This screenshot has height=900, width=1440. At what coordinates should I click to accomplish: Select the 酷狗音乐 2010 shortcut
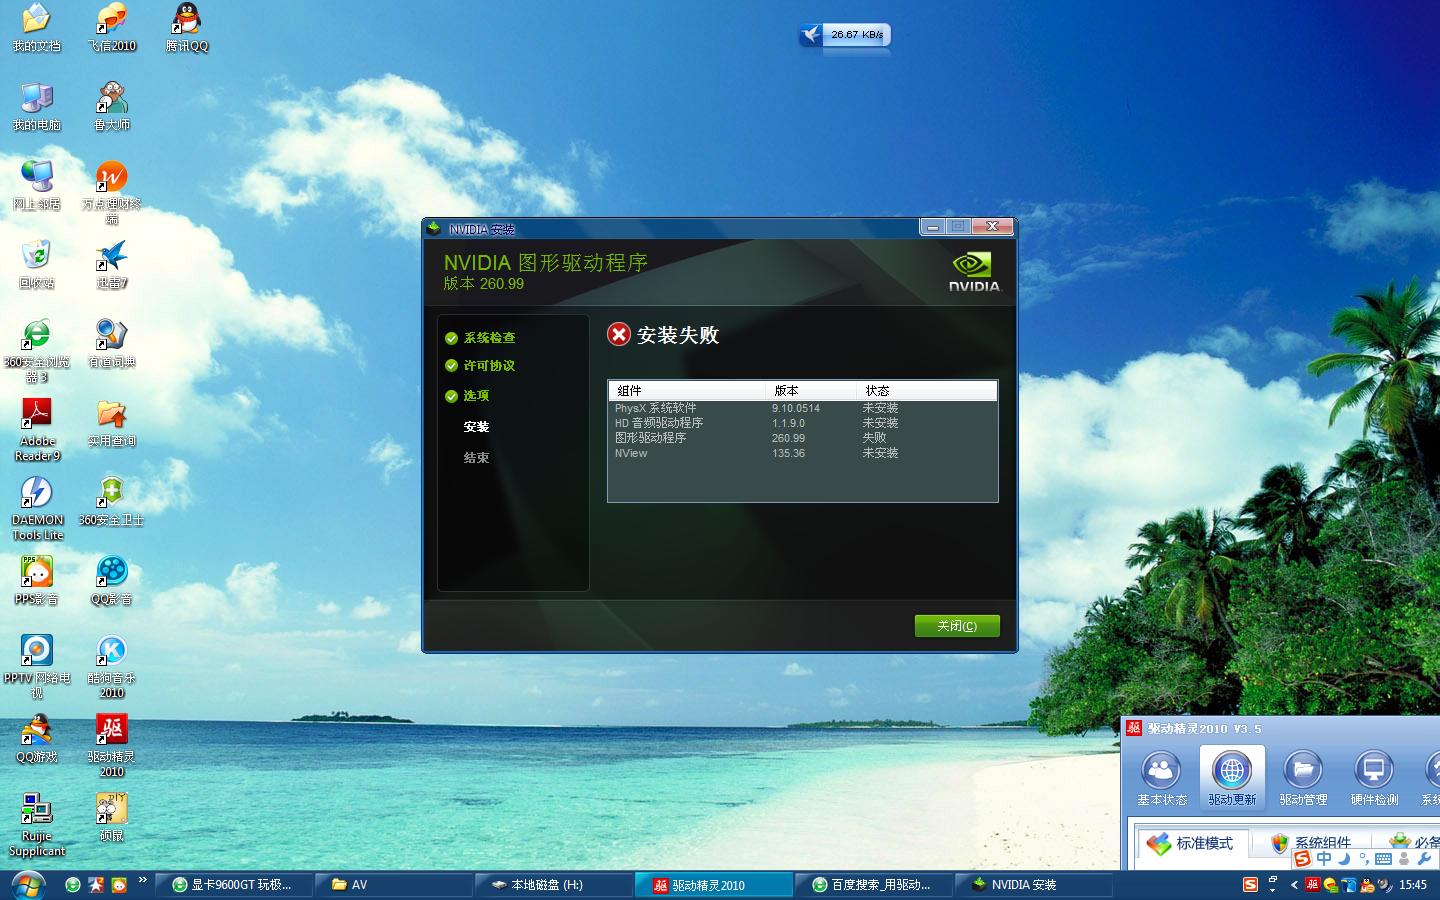point(111,666)
